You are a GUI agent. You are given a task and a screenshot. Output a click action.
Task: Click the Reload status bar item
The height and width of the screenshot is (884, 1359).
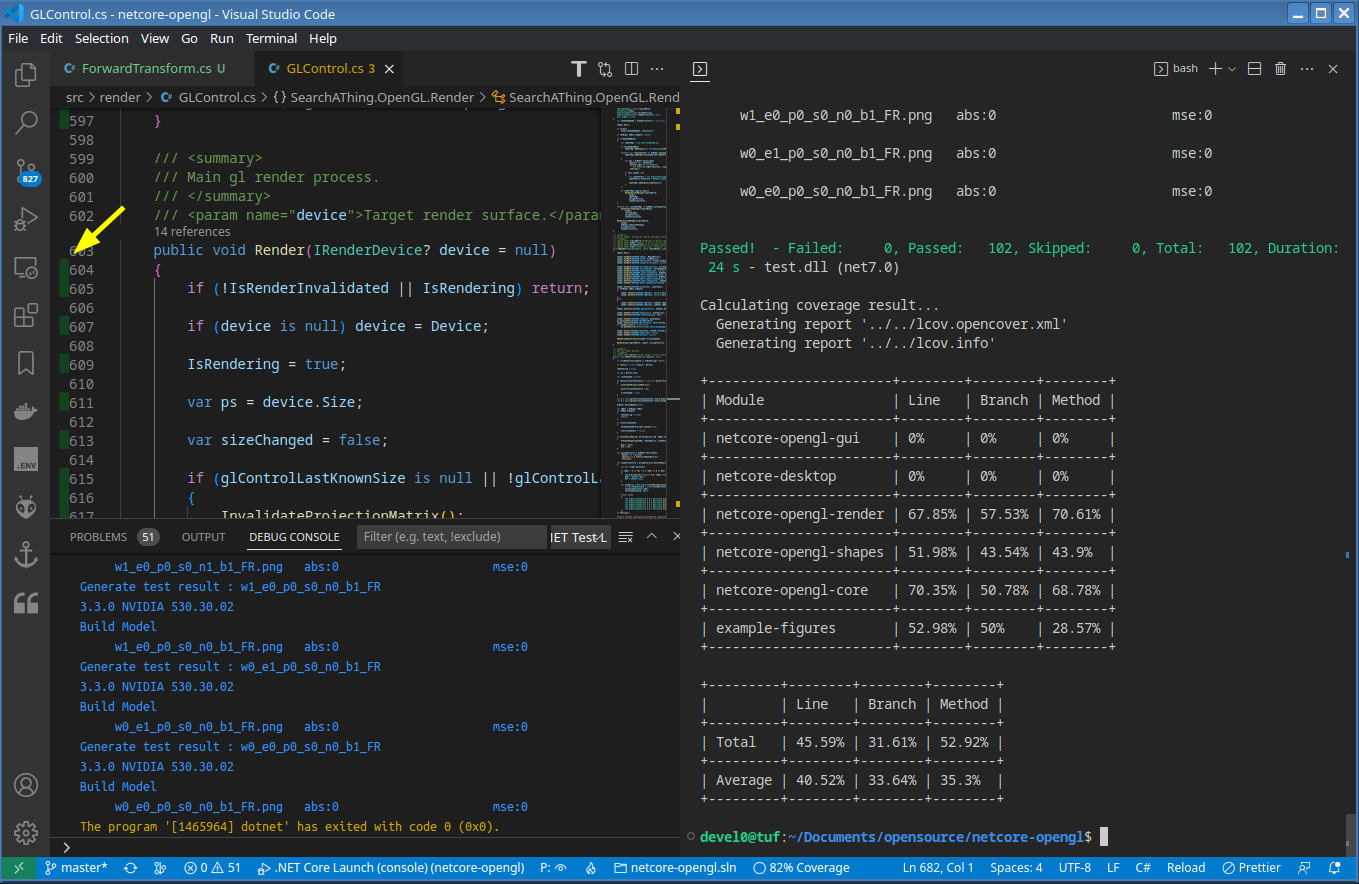point(1186,868)
